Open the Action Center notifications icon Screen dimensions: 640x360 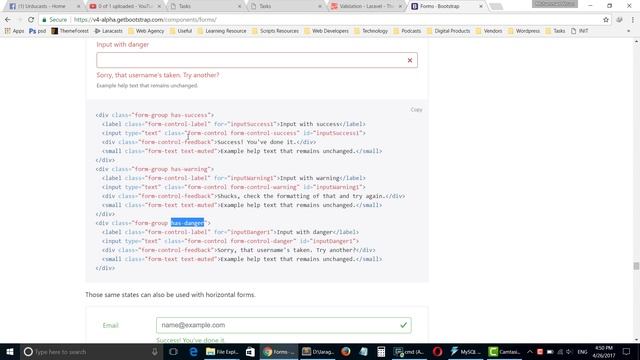coord(627,352)
